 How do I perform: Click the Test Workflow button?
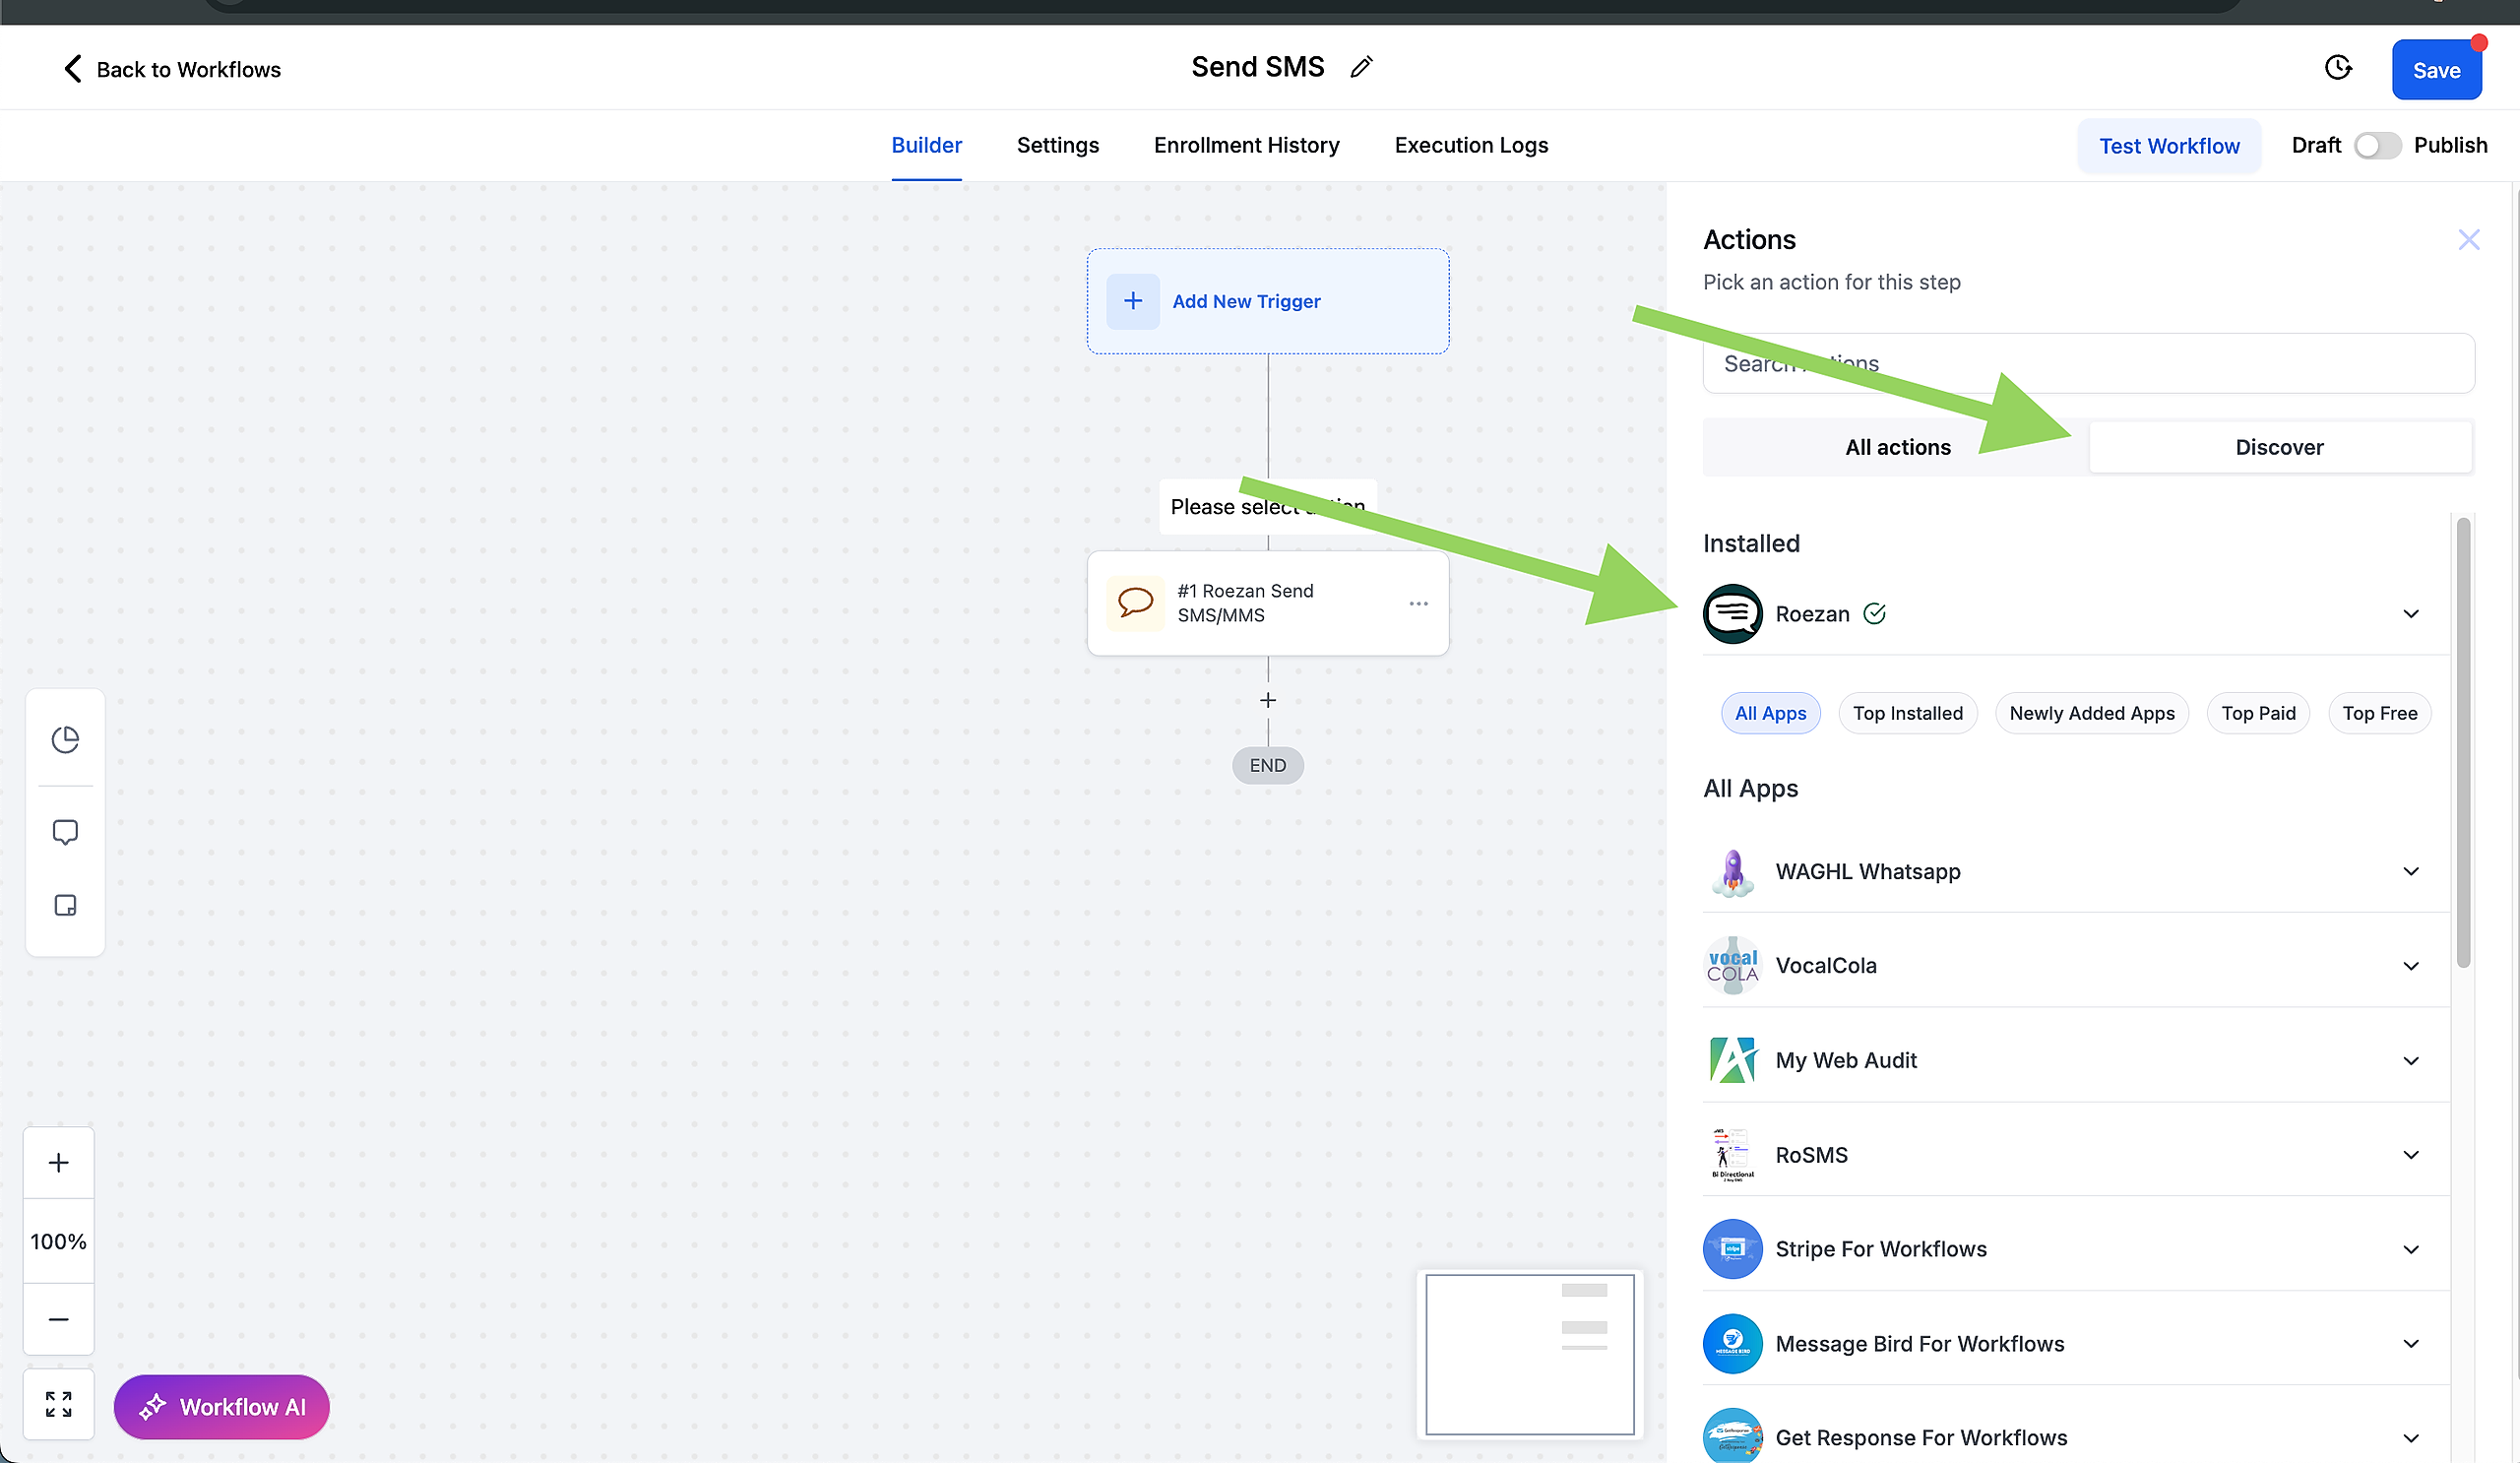point(2168,146)
